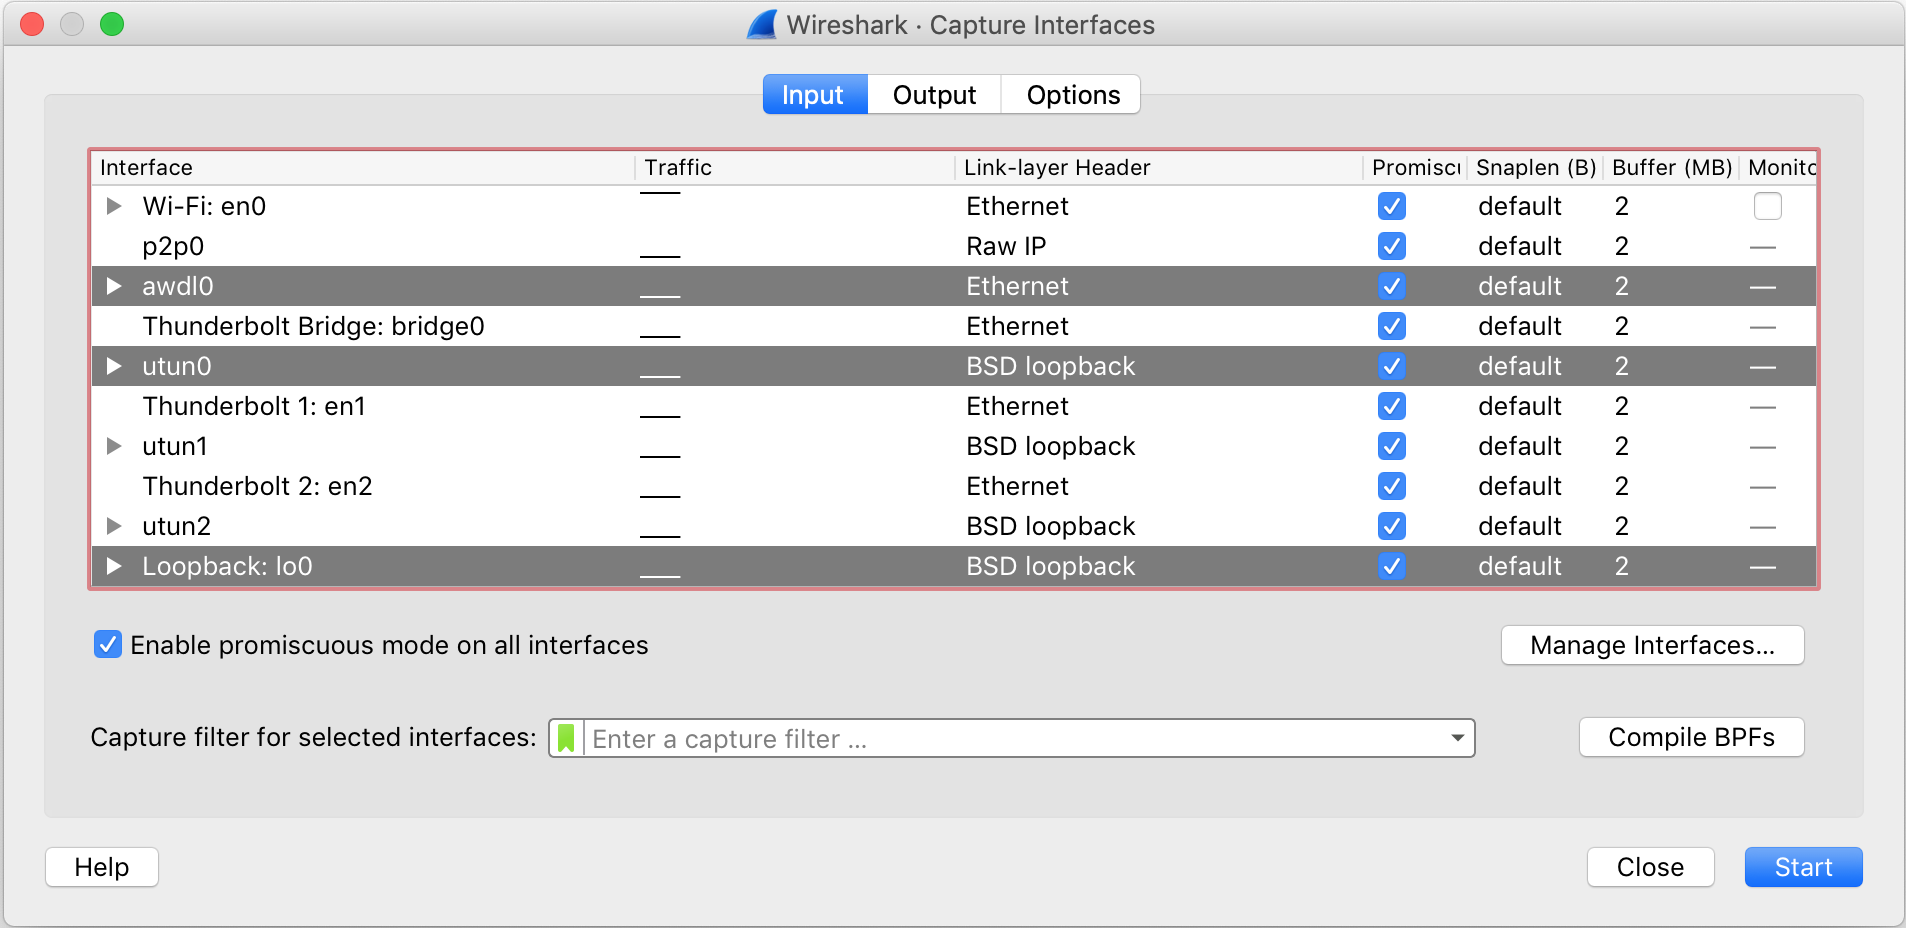Click BSD loopback cell for utun1
Image resolution: width=1906 pixels, height=928 pixels.
[x=1050, y=446]
